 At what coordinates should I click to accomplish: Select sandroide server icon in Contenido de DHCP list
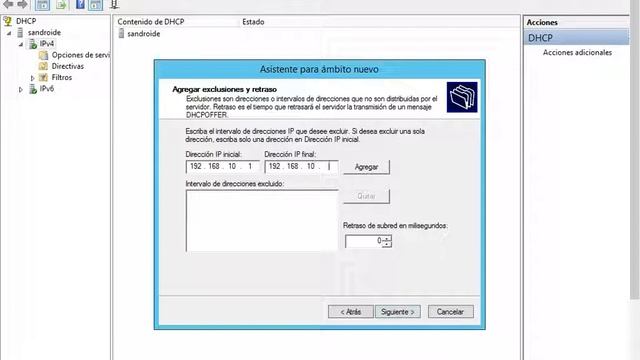click(121, 33)
